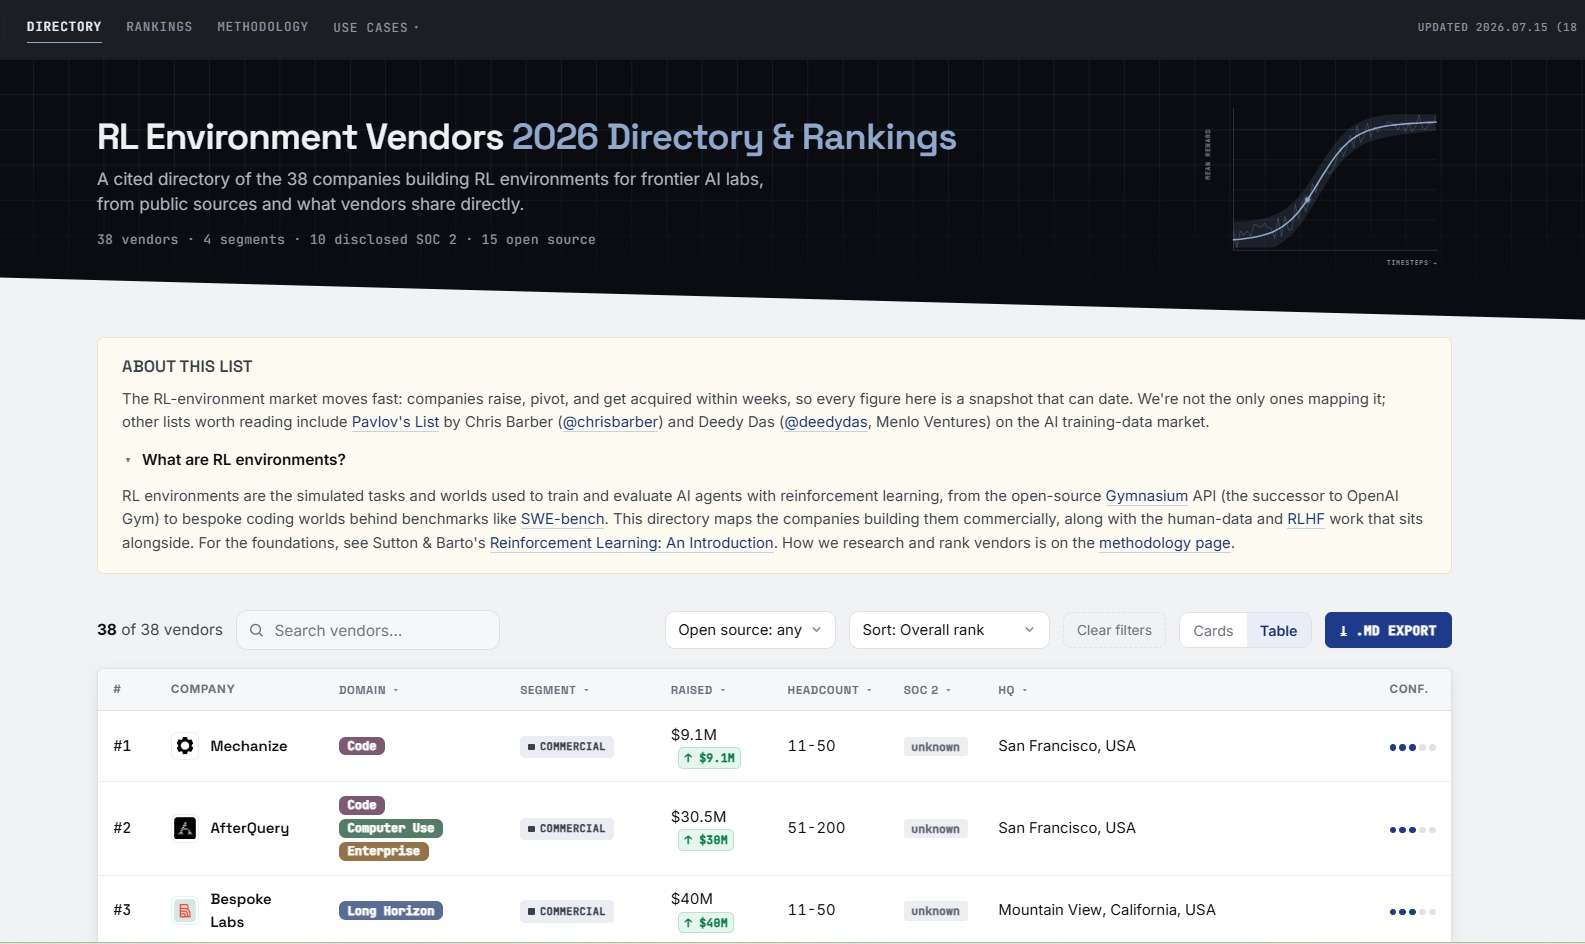This screenshot has width=1585, height=944.
Task: Click the '#1' rank cell
Action: pos(122,746)
